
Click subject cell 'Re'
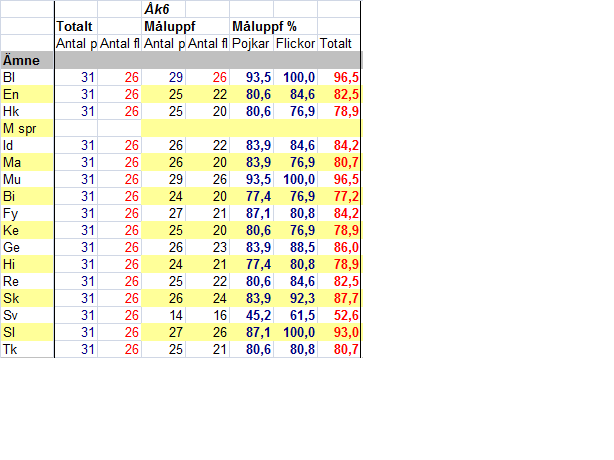(x=27, y=281)
